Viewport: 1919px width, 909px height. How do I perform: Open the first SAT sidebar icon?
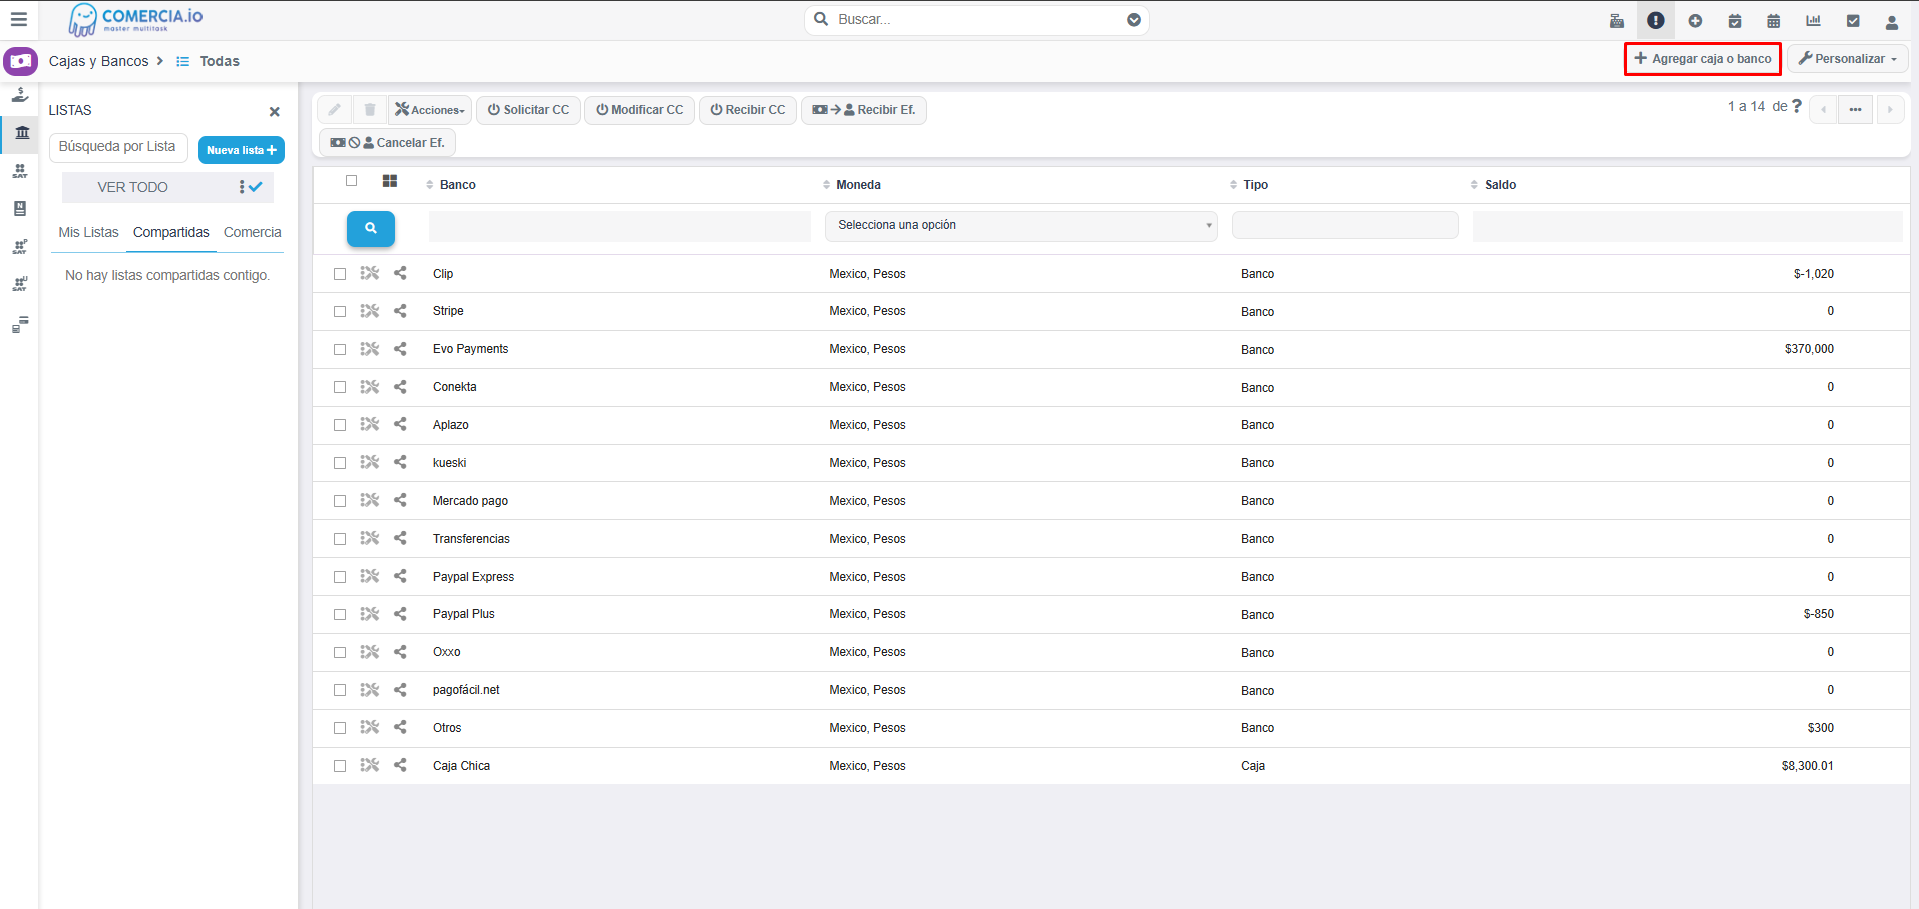pyautogui.click(x=20, y=171)
